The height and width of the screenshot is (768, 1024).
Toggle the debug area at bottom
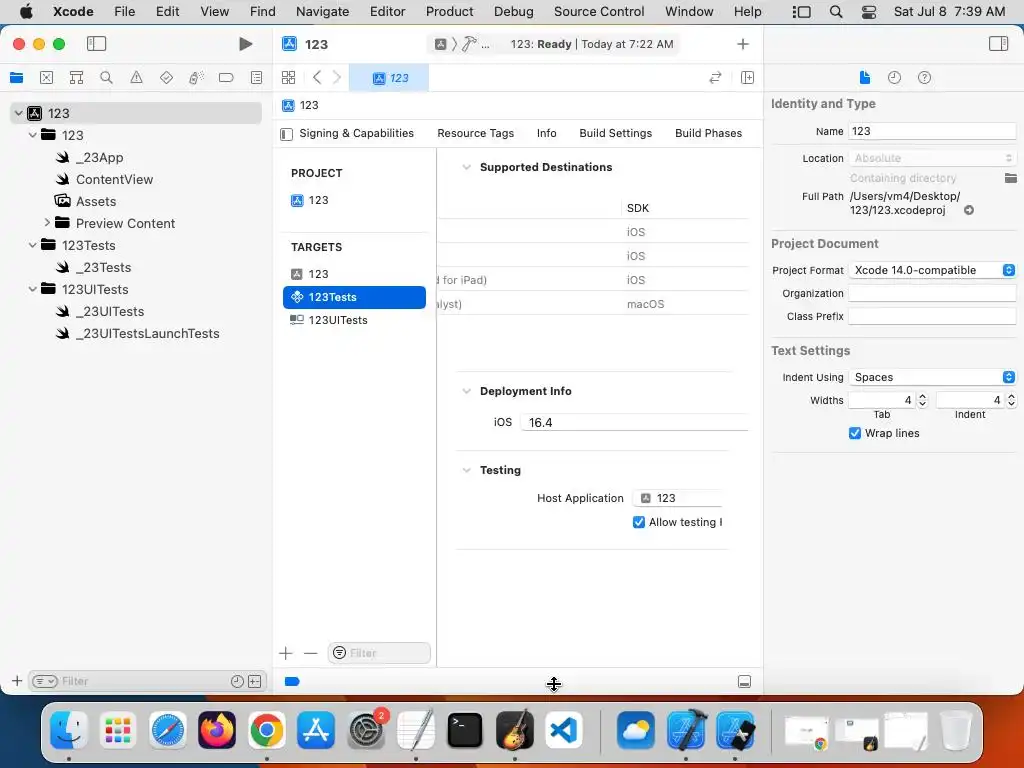[744, 682]
